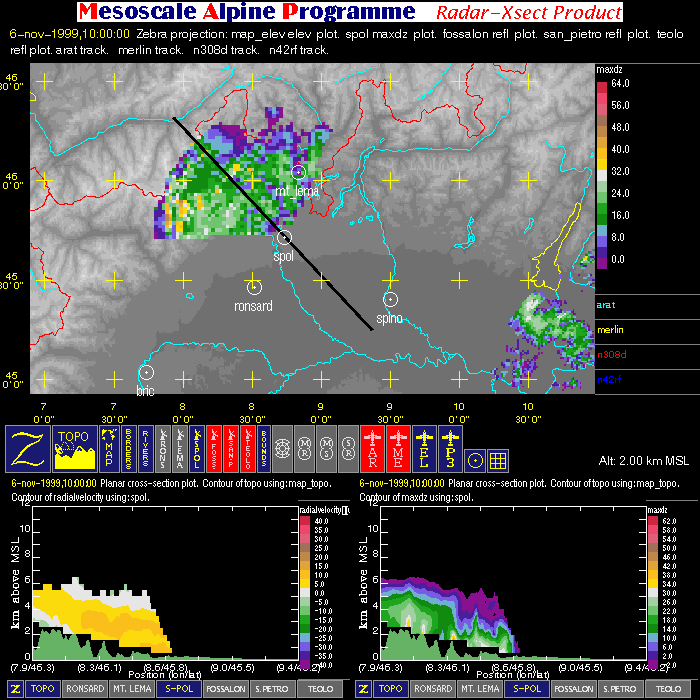Toggle the P3 aircraft track icon

point(450,449)
